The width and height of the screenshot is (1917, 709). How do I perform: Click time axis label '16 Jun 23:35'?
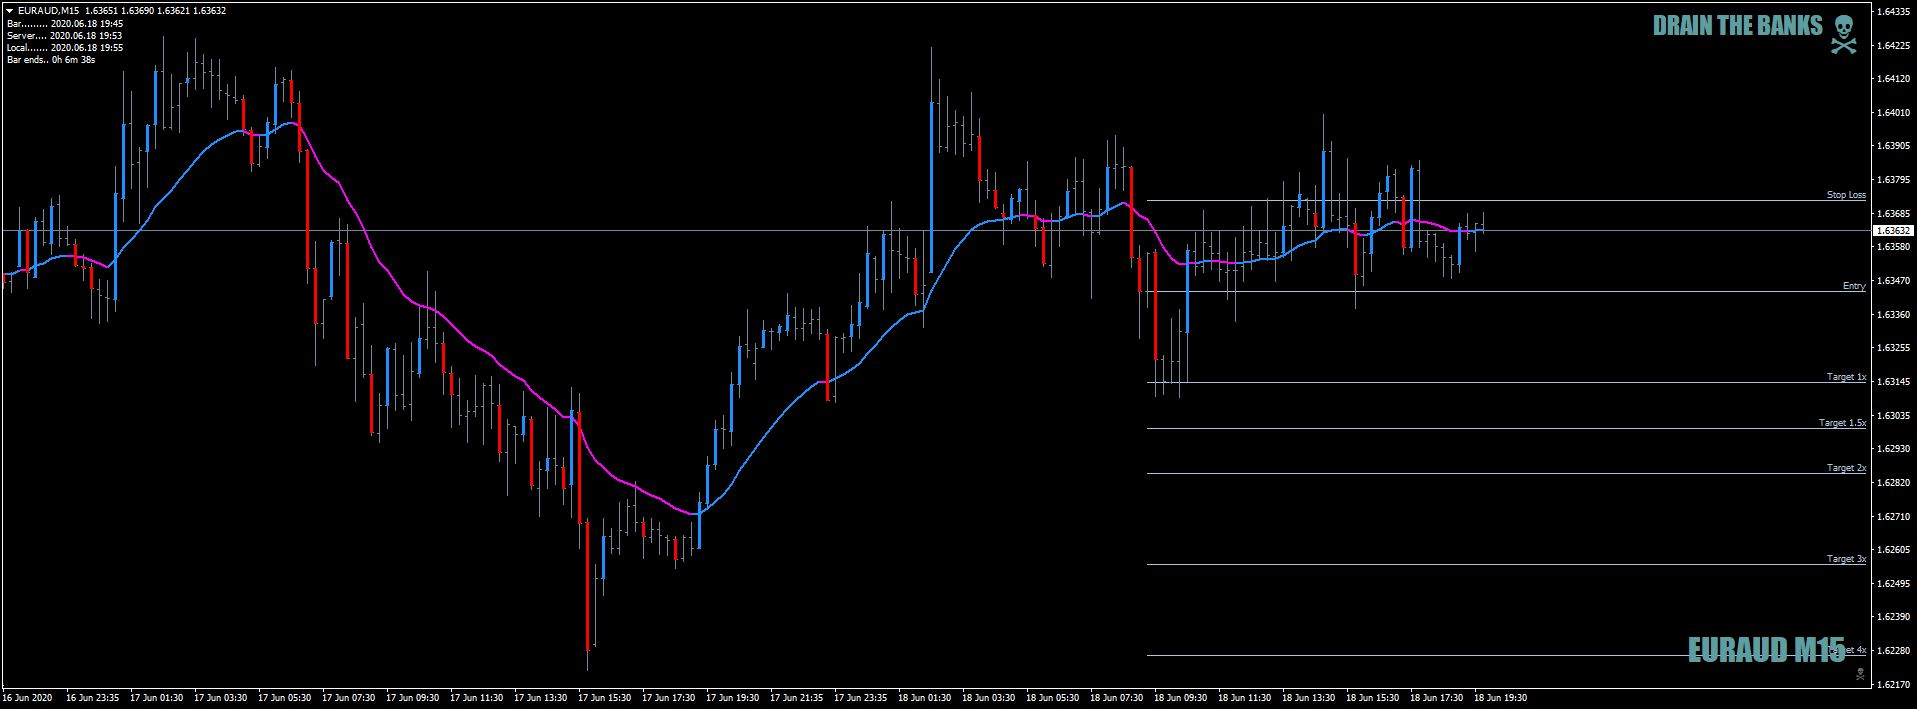92,698
